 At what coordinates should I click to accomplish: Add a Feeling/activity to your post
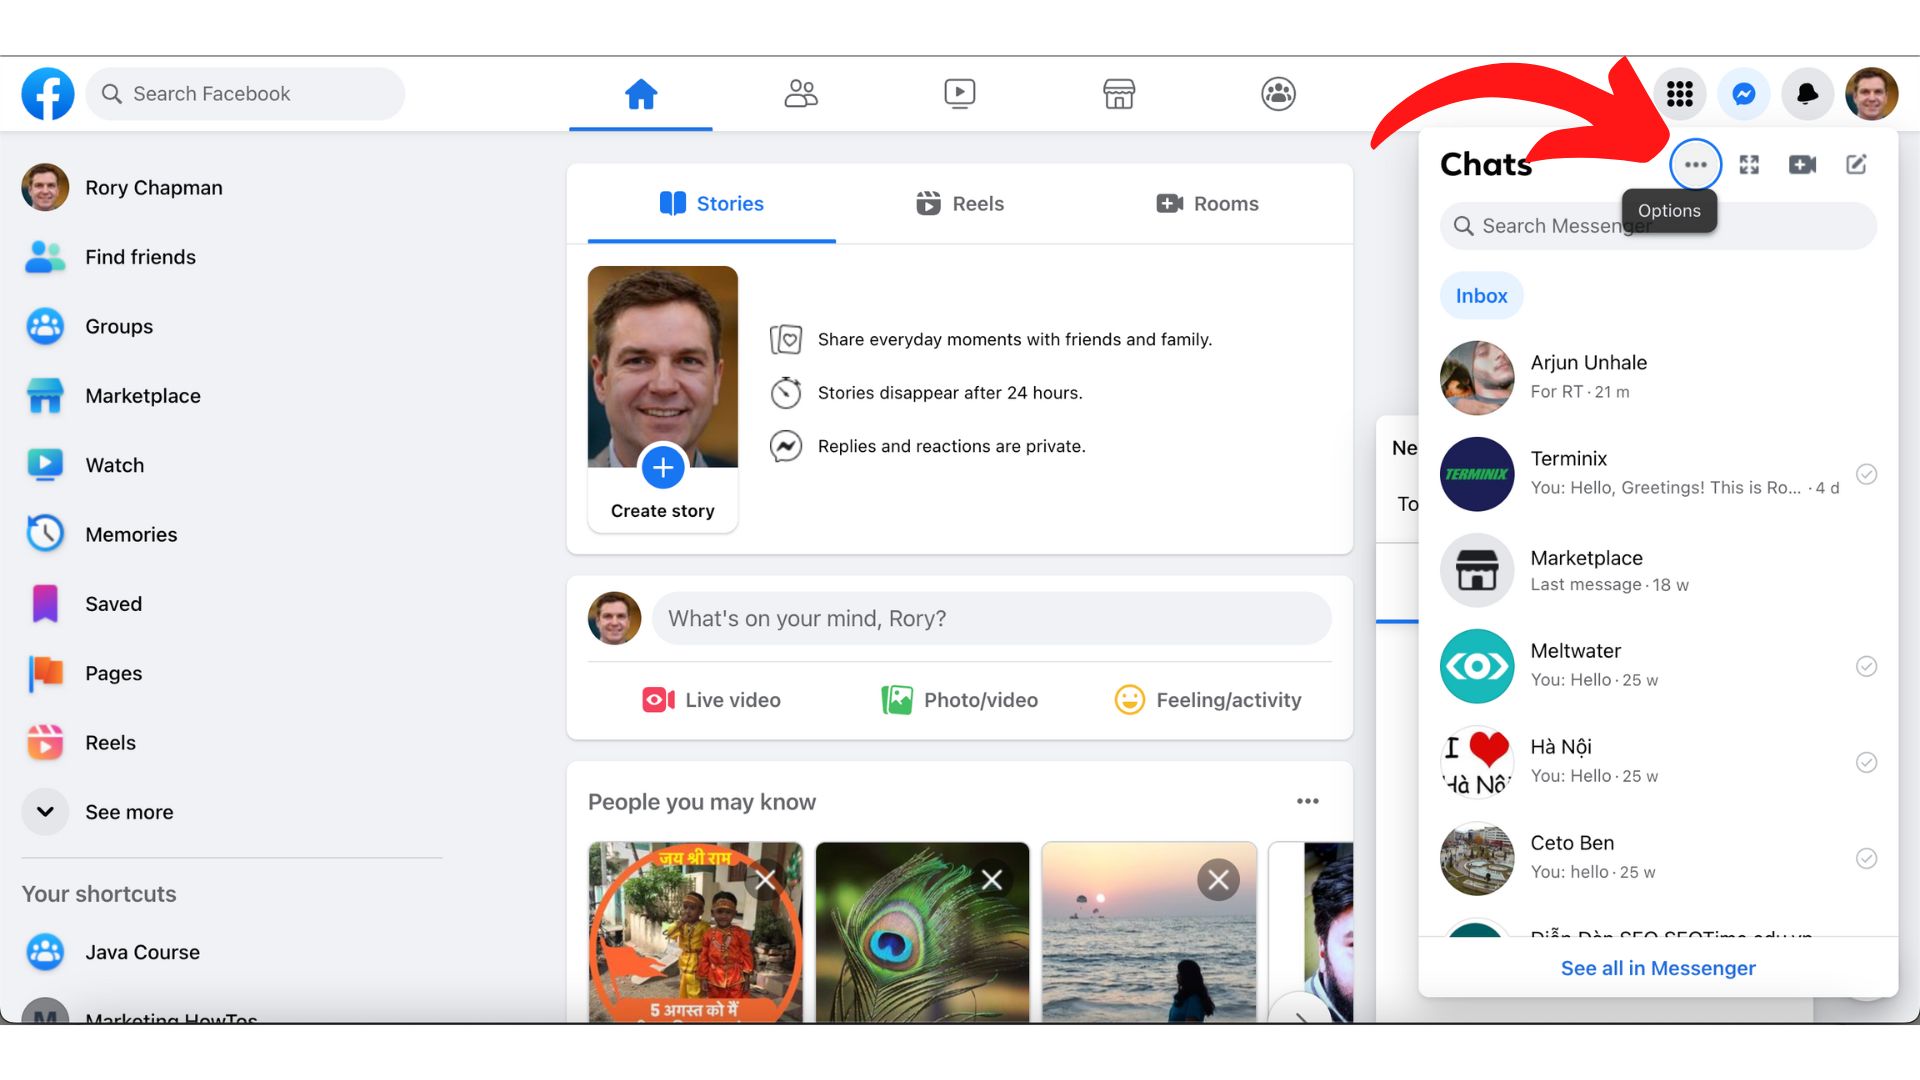point(1207,699)
